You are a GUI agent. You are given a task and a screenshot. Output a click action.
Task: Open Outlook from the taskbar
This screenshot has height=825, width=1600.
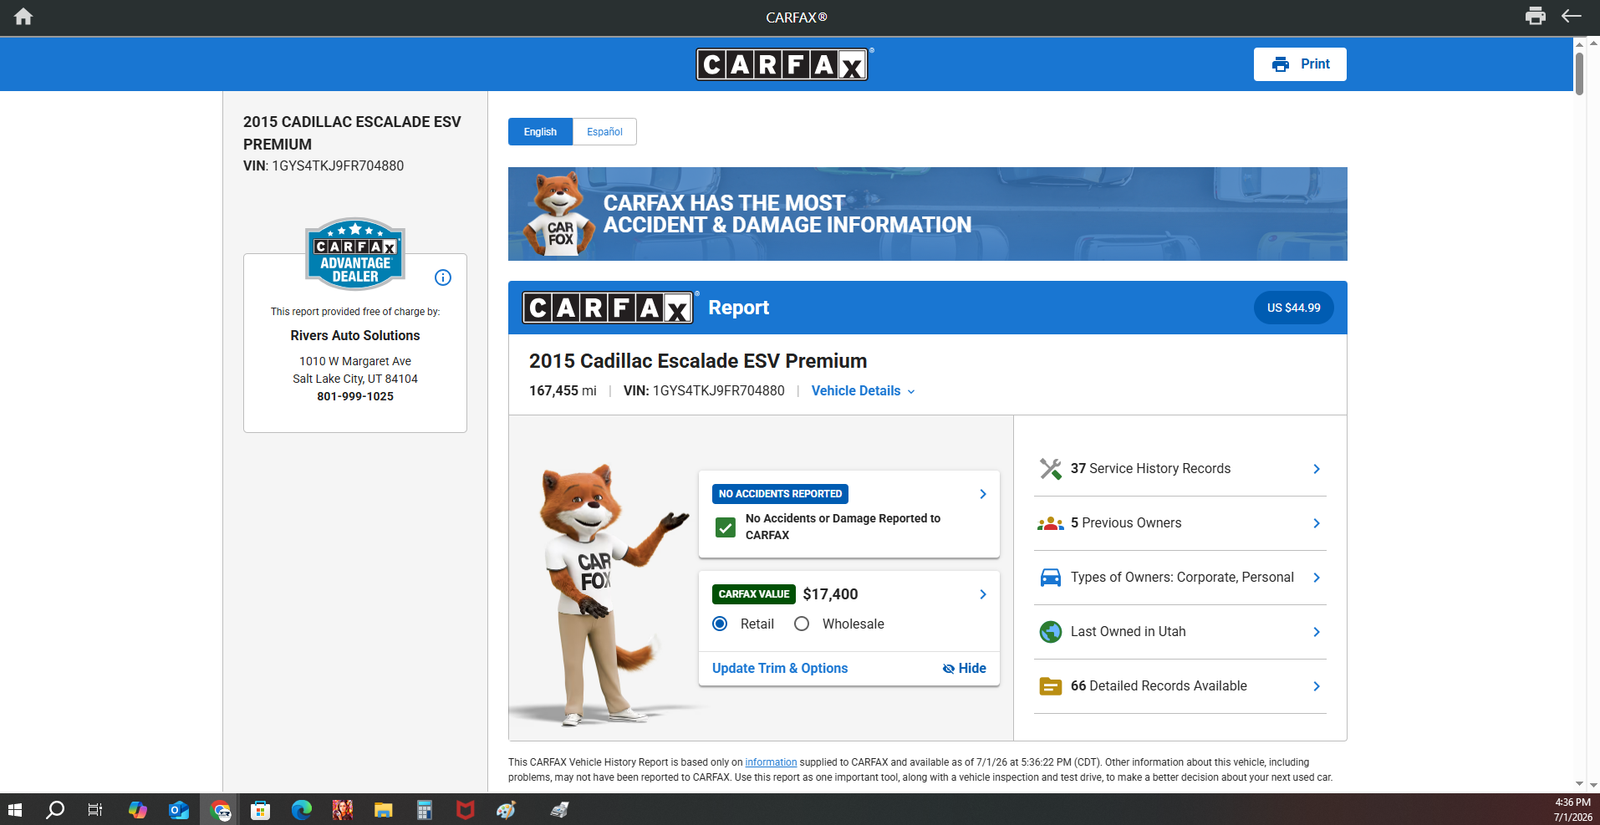pos(179,810)
